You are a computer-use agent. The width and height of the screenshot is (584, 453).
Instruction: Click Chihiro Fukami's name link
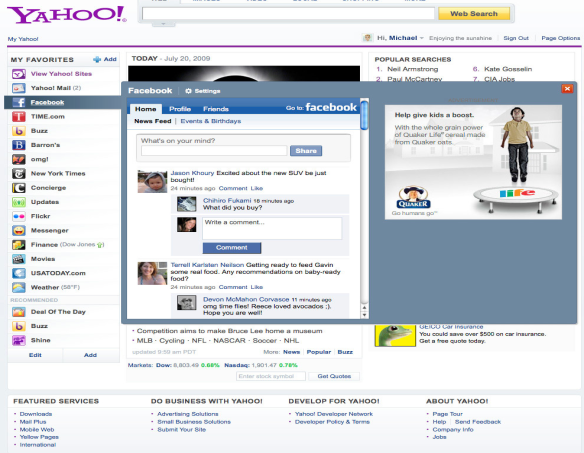pos(227,200)
